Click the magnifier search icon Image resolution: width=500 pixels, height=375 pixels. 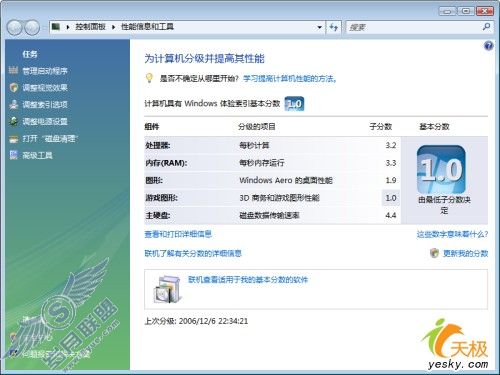486,27
